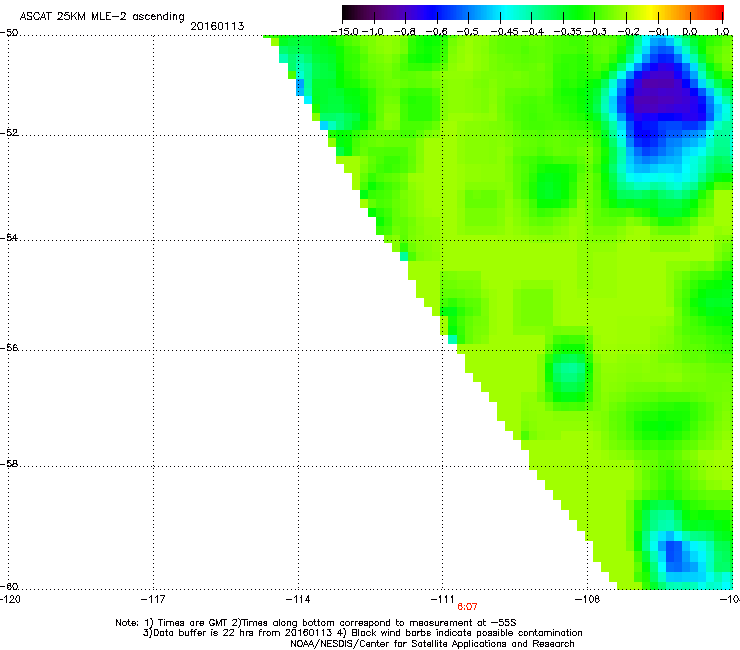Click the -15.0 color bar label
This screenshot has height=650, width=740.
click(x=345, y=32)
